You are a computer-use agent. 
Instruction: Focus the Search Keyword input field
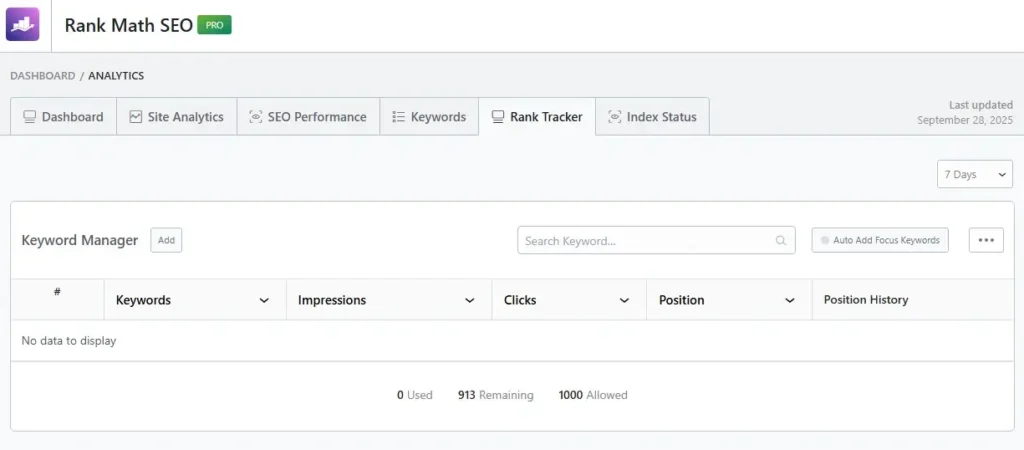(645, 241)
